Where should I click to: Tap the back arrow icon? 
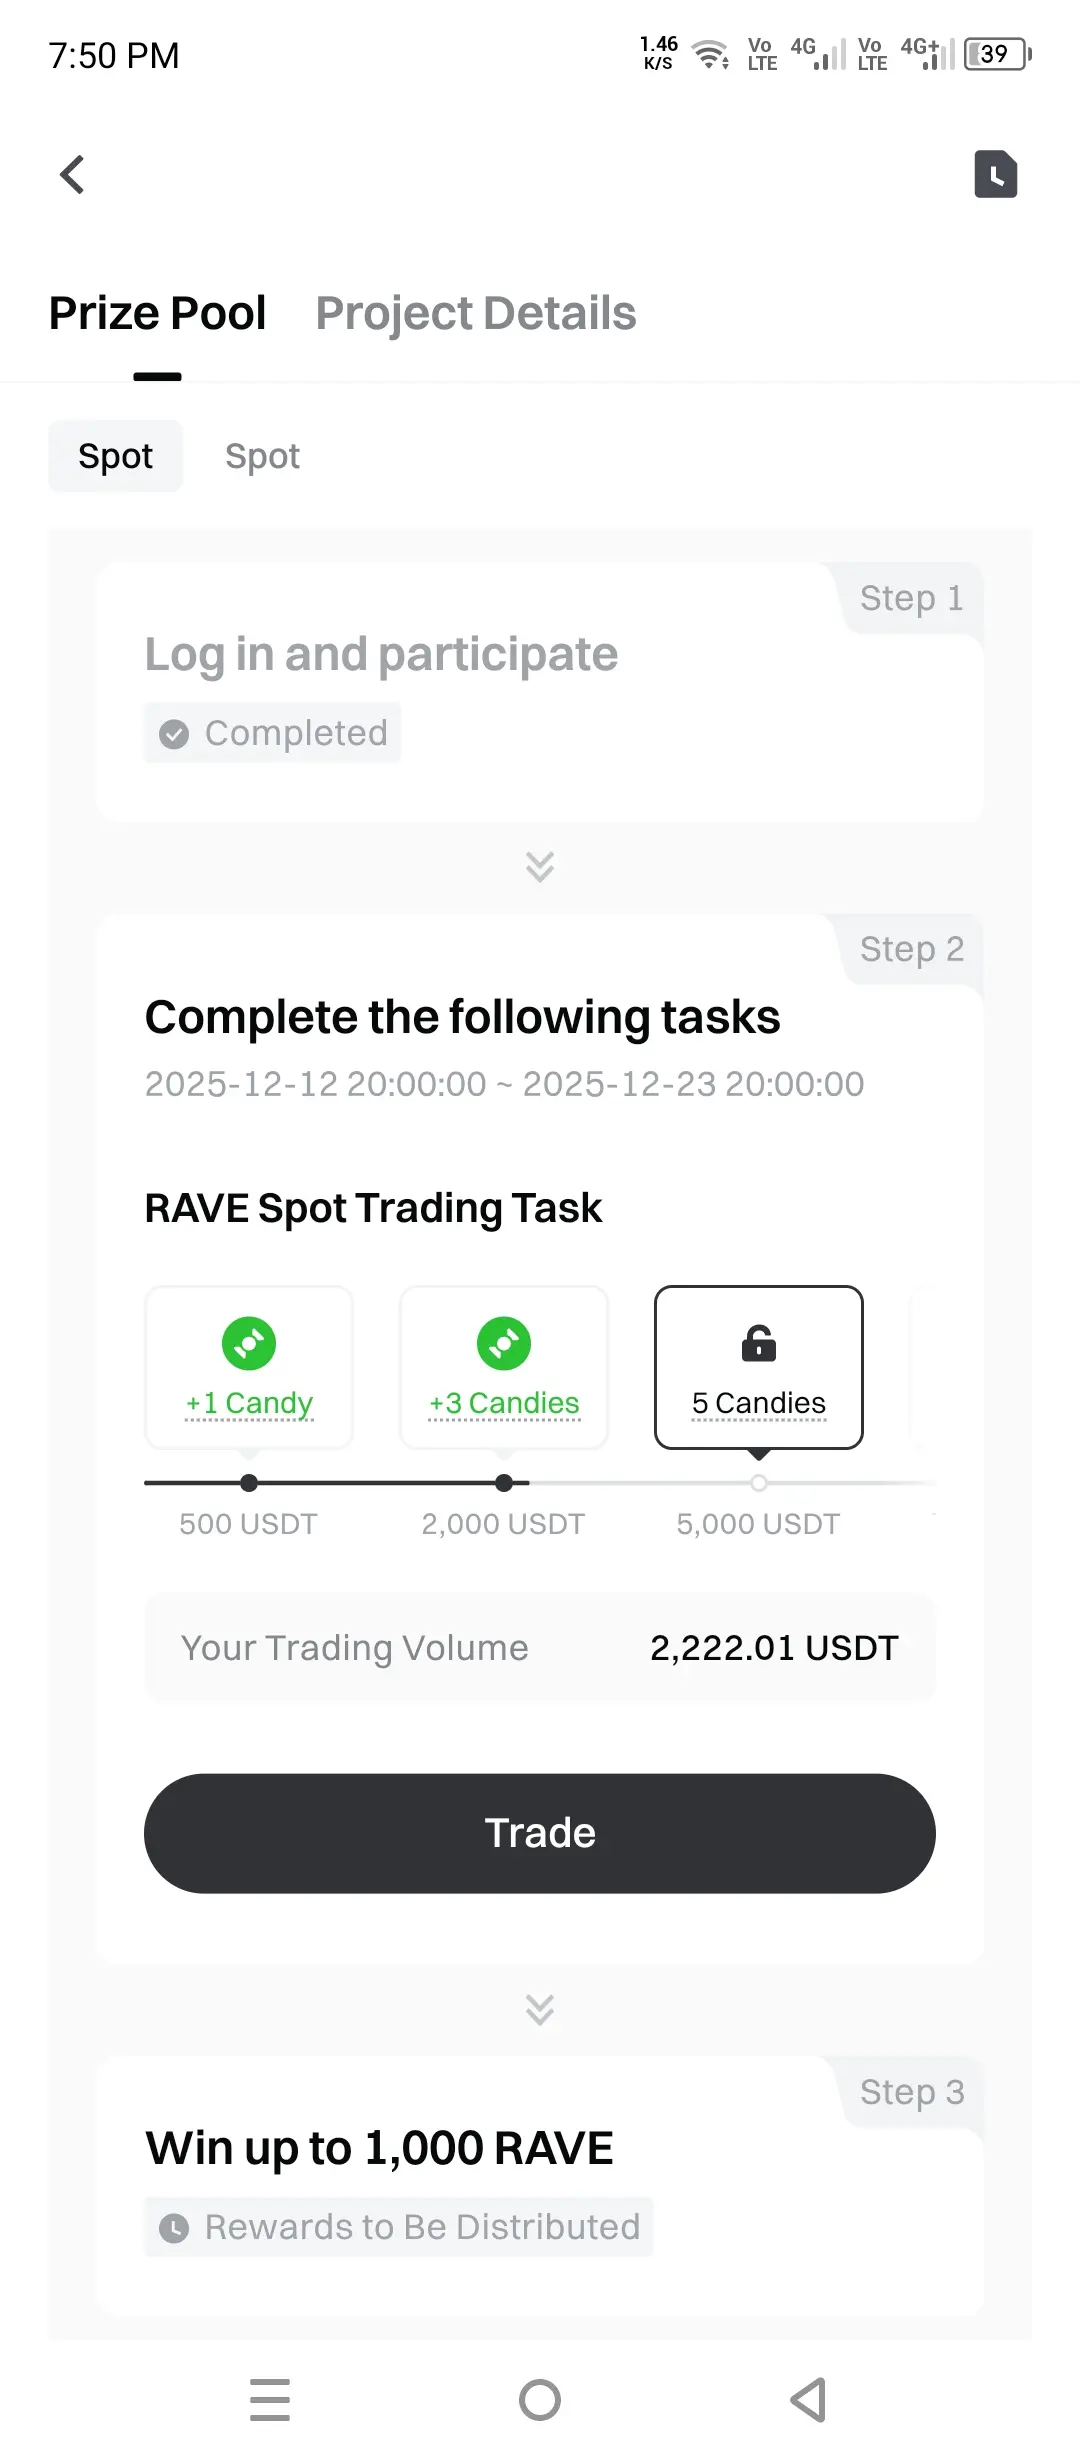coord(72,175)
